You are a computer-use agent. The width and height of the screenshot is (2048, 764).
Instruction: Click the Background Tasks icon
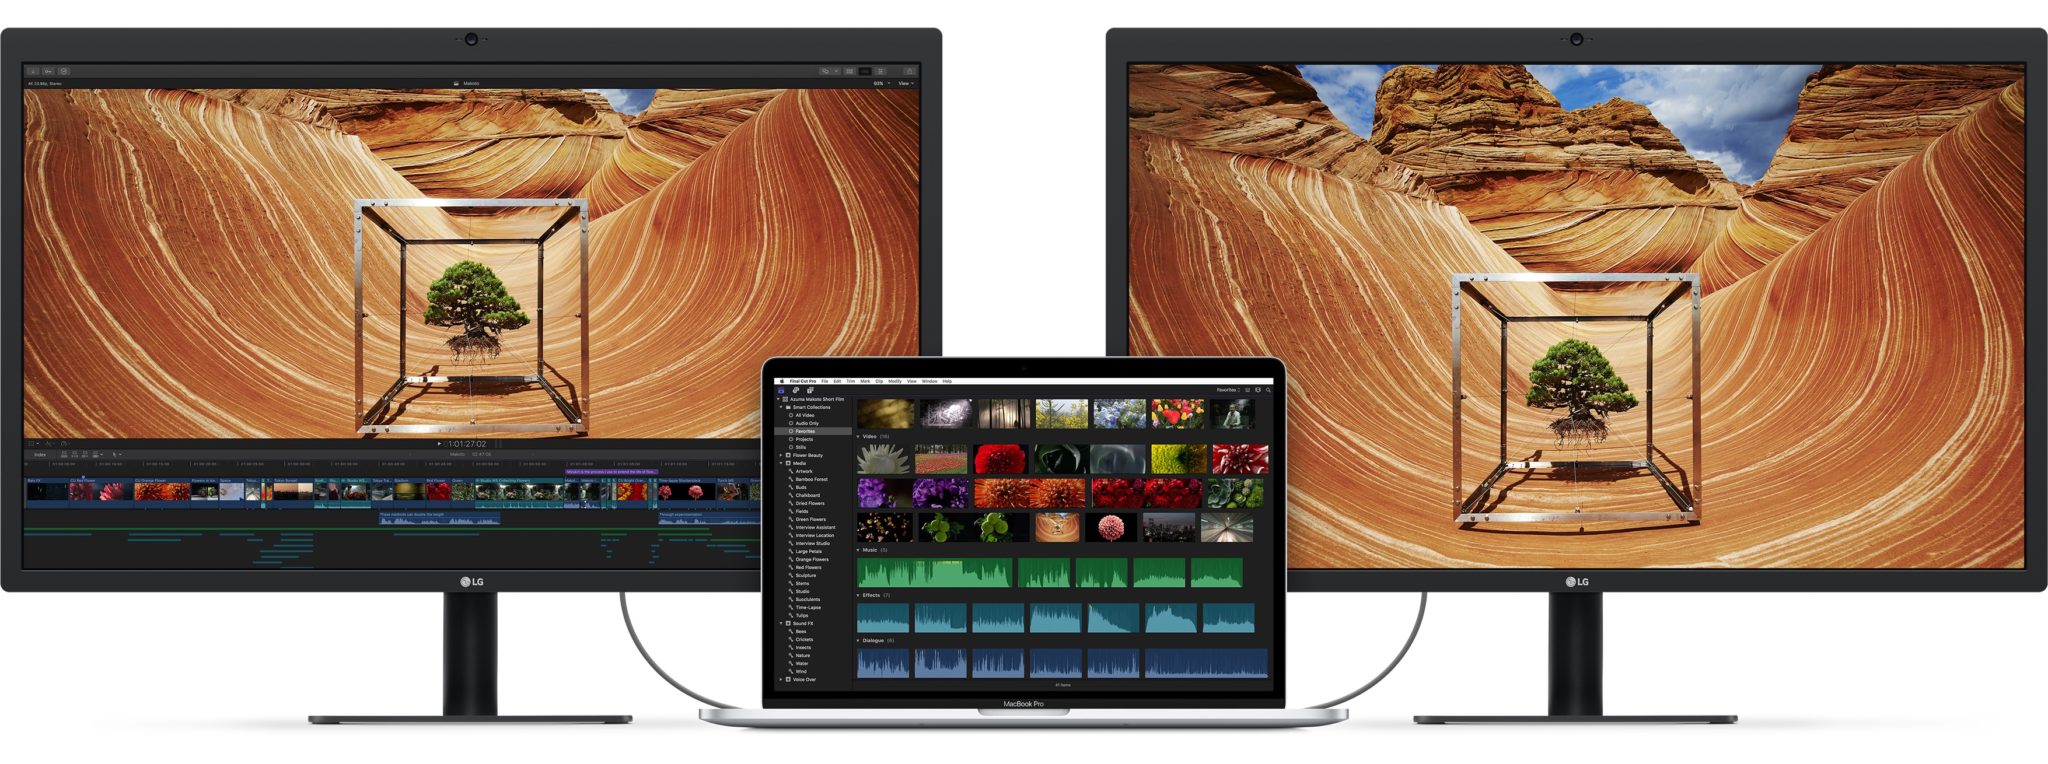tap(64, 71)
